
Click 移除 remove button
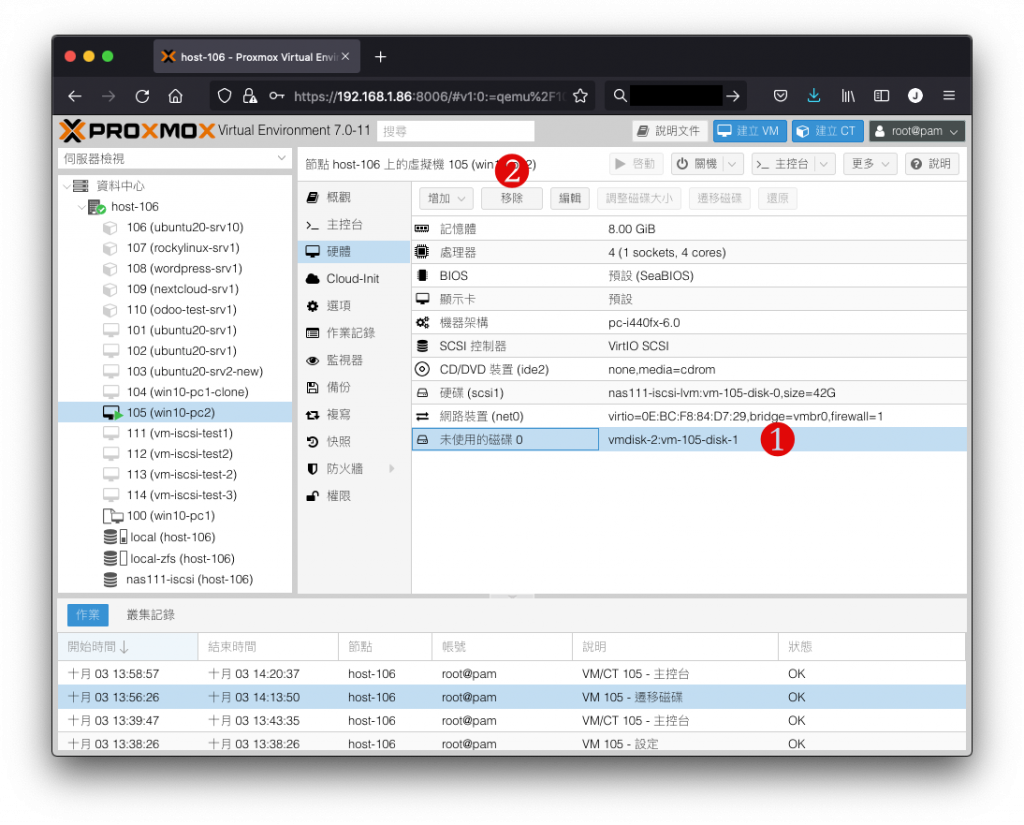(511, 198)
